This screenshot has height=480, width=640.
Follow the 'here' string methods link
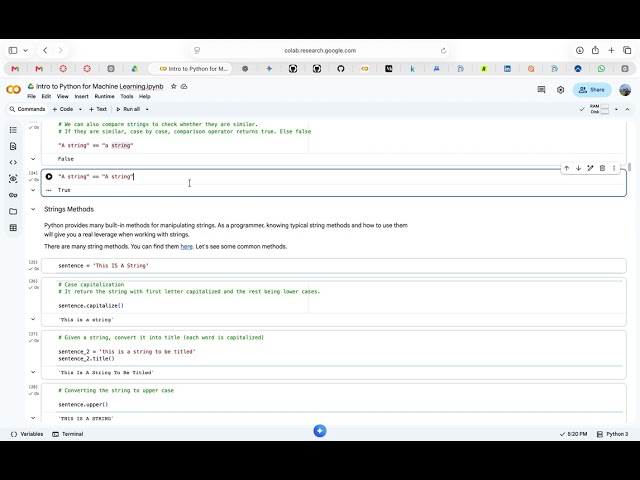click(x=187, y=247)
